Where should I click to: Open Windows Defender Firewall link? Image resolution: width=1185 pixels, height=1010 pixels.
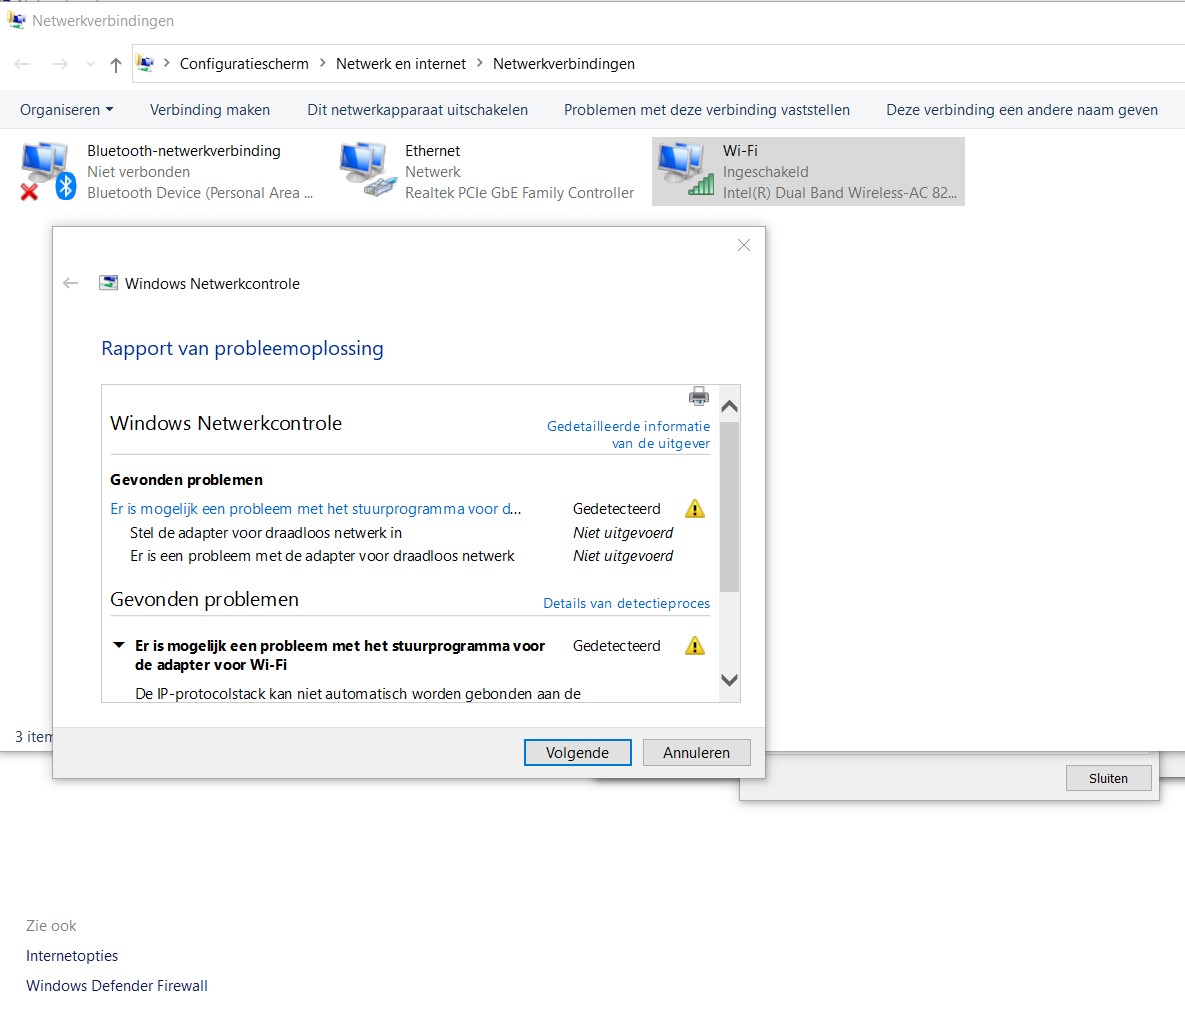pyautogui.click(x=116, y=986)
